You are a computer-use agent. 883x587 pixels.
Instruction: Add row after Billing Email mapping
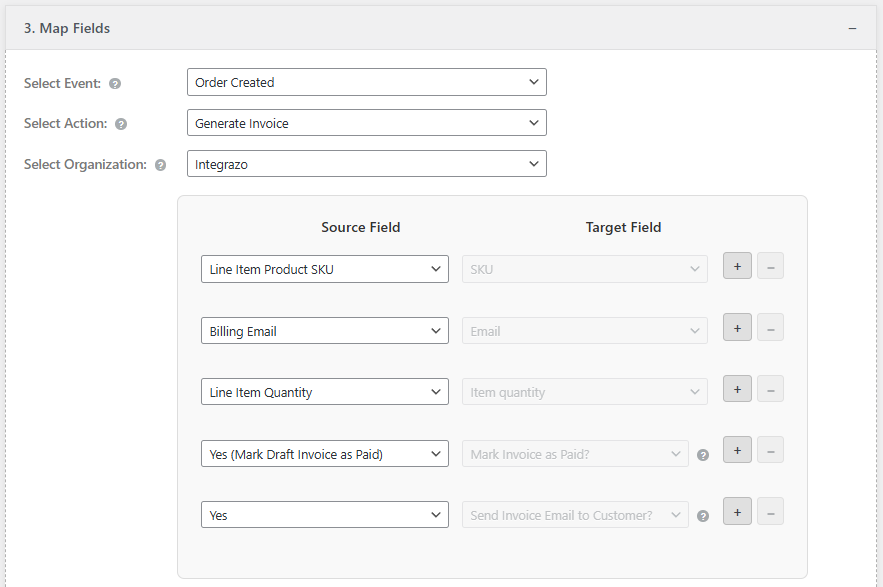pos(737,328)
